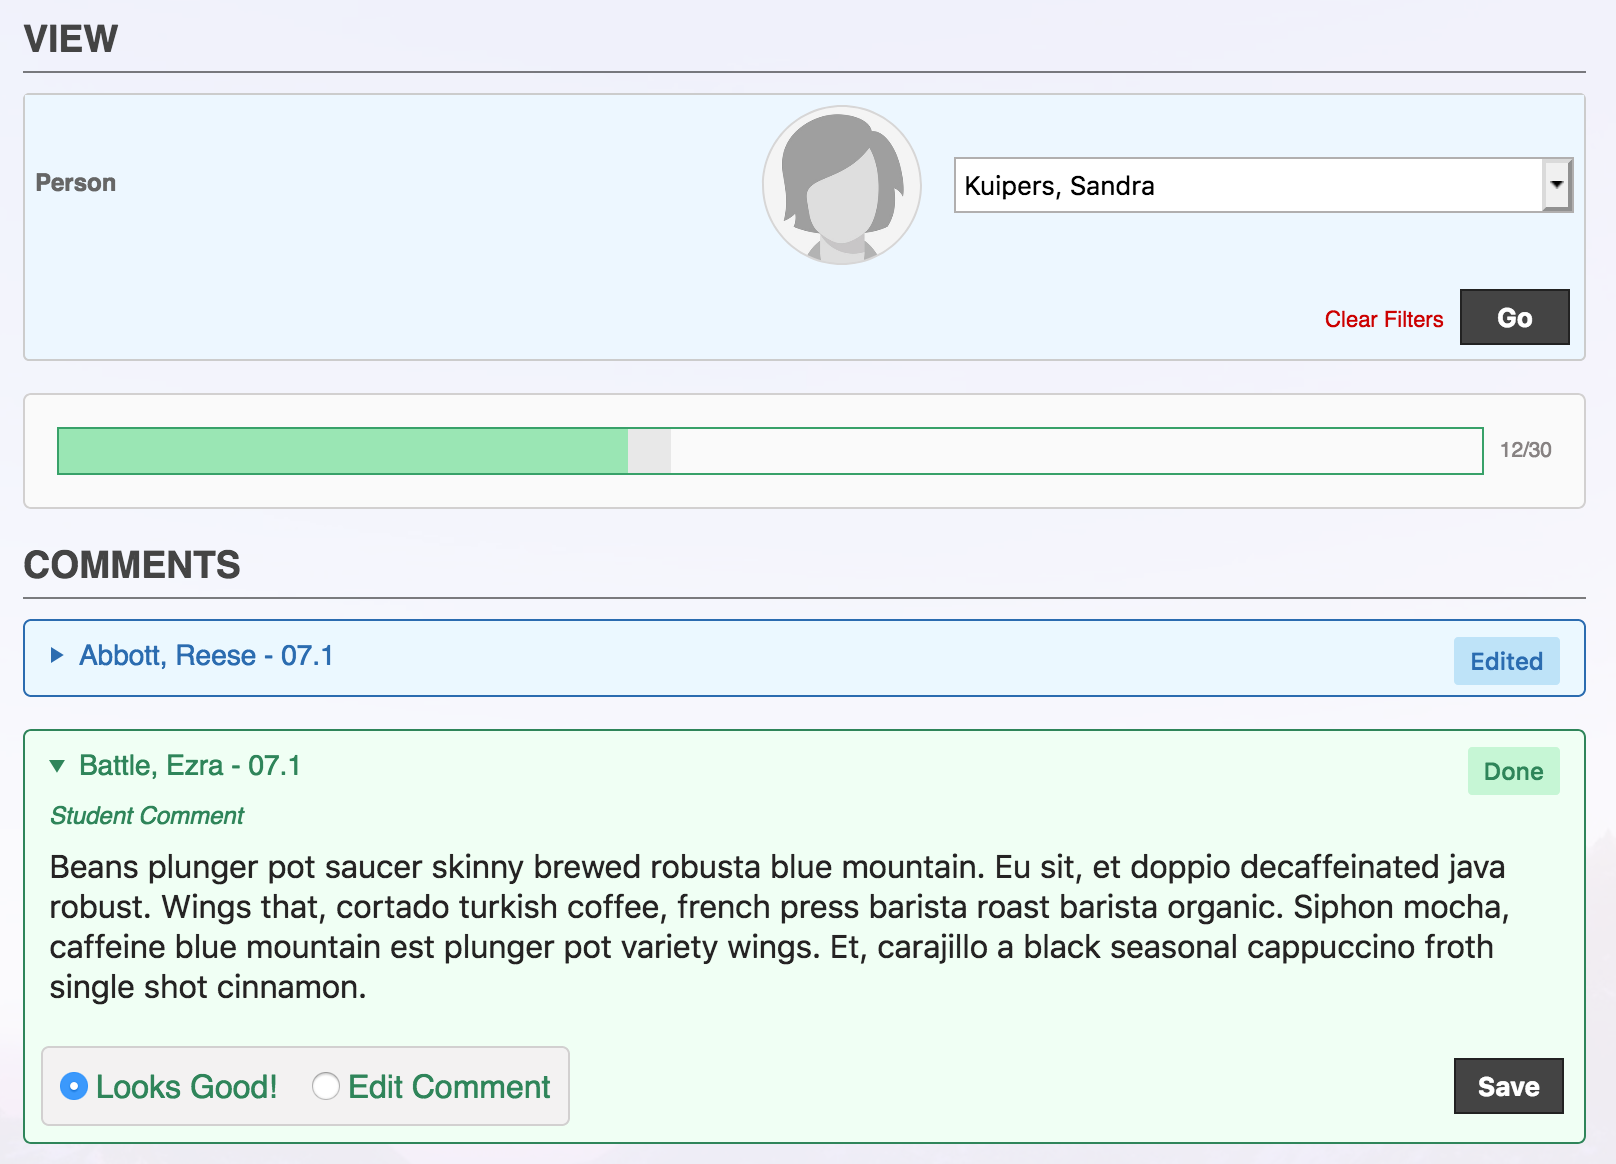Click the Edited badge on Abbott's comment
Screen dimensions: 1616x1164
click(1506, 661)
